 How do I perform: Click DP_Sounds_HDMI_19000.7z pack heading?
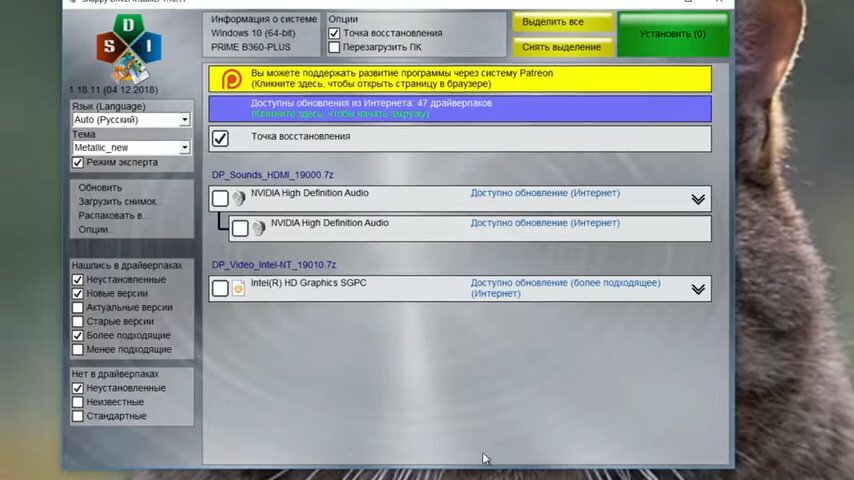pos(273,175)
